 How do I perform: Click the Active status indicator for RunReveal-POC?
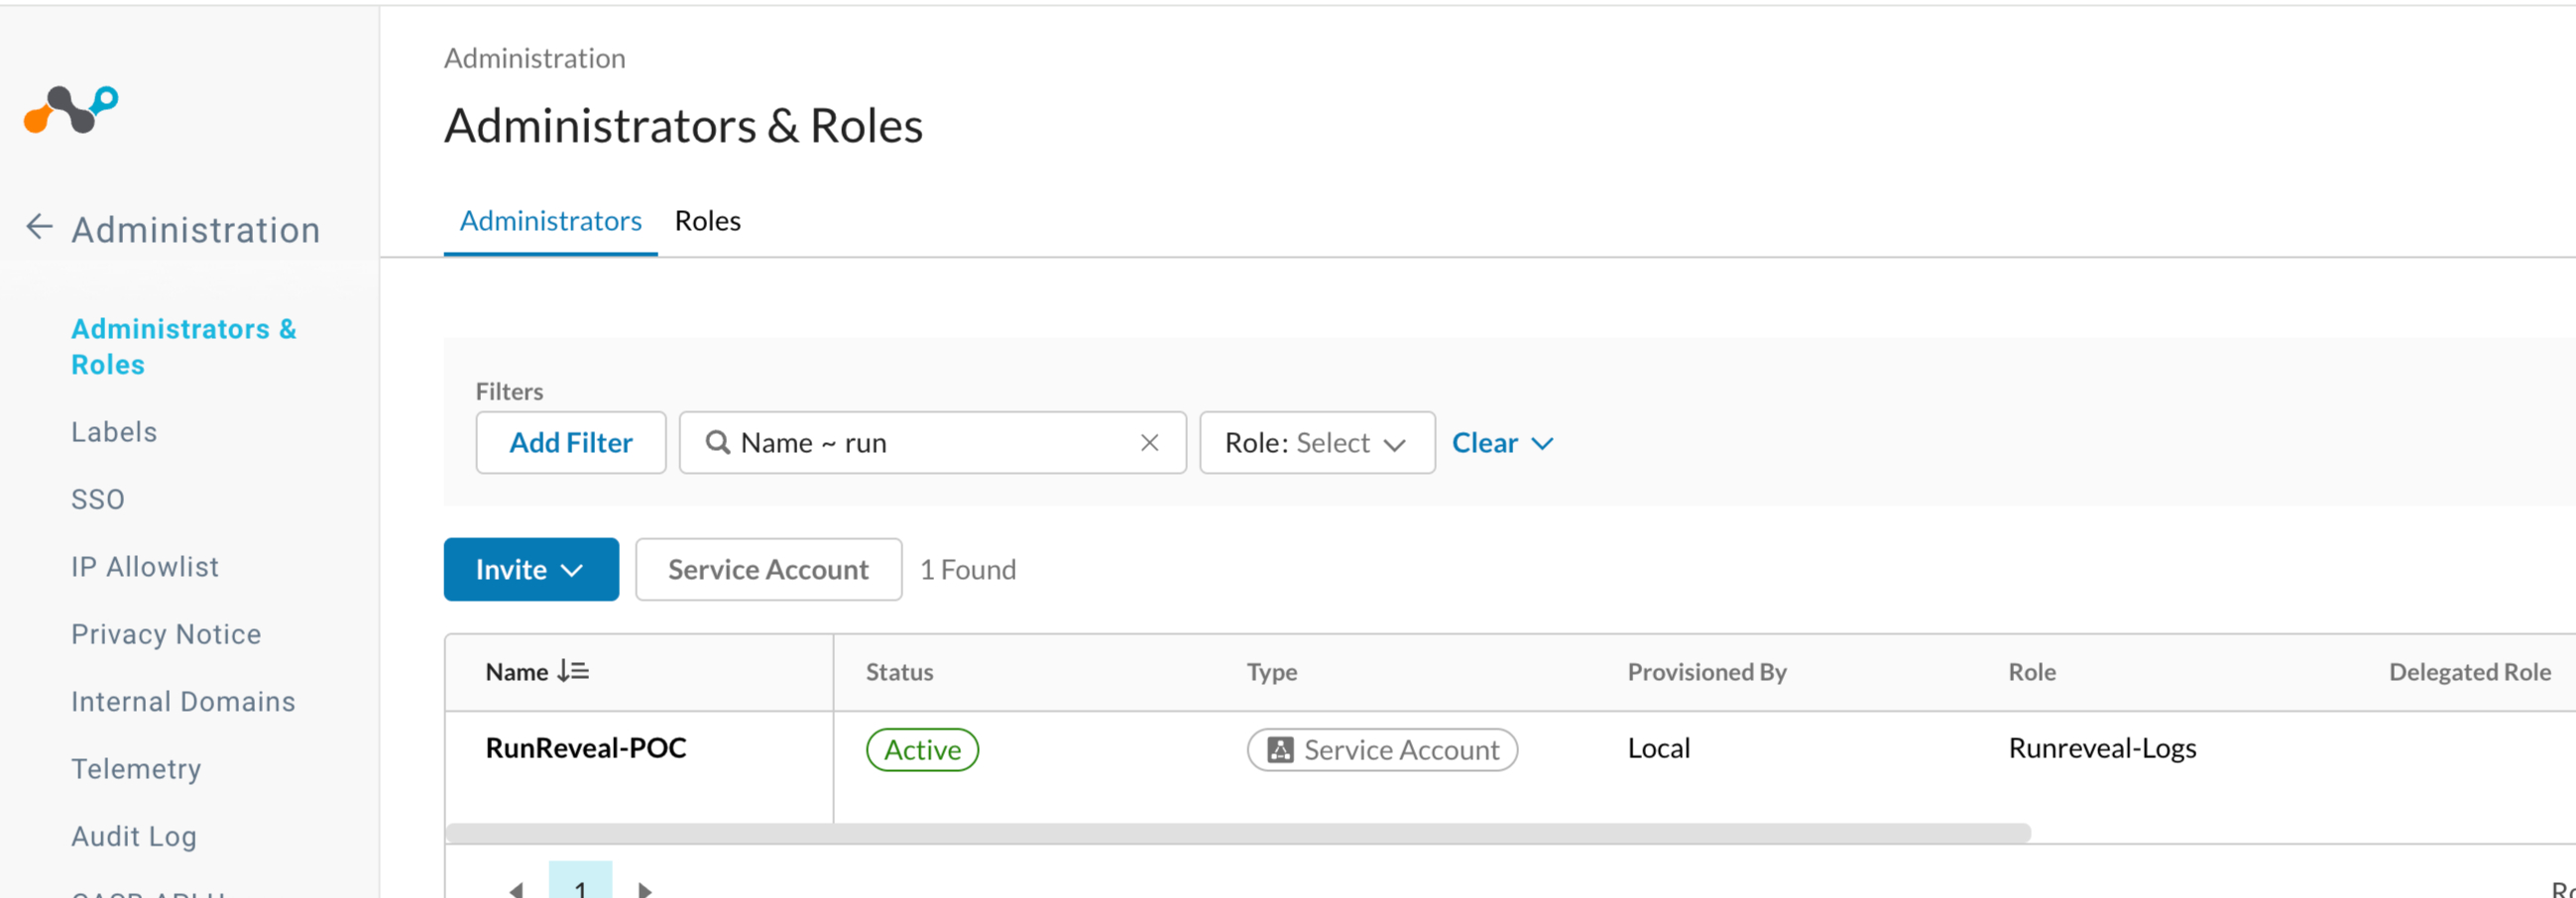[x=921, y=749]
